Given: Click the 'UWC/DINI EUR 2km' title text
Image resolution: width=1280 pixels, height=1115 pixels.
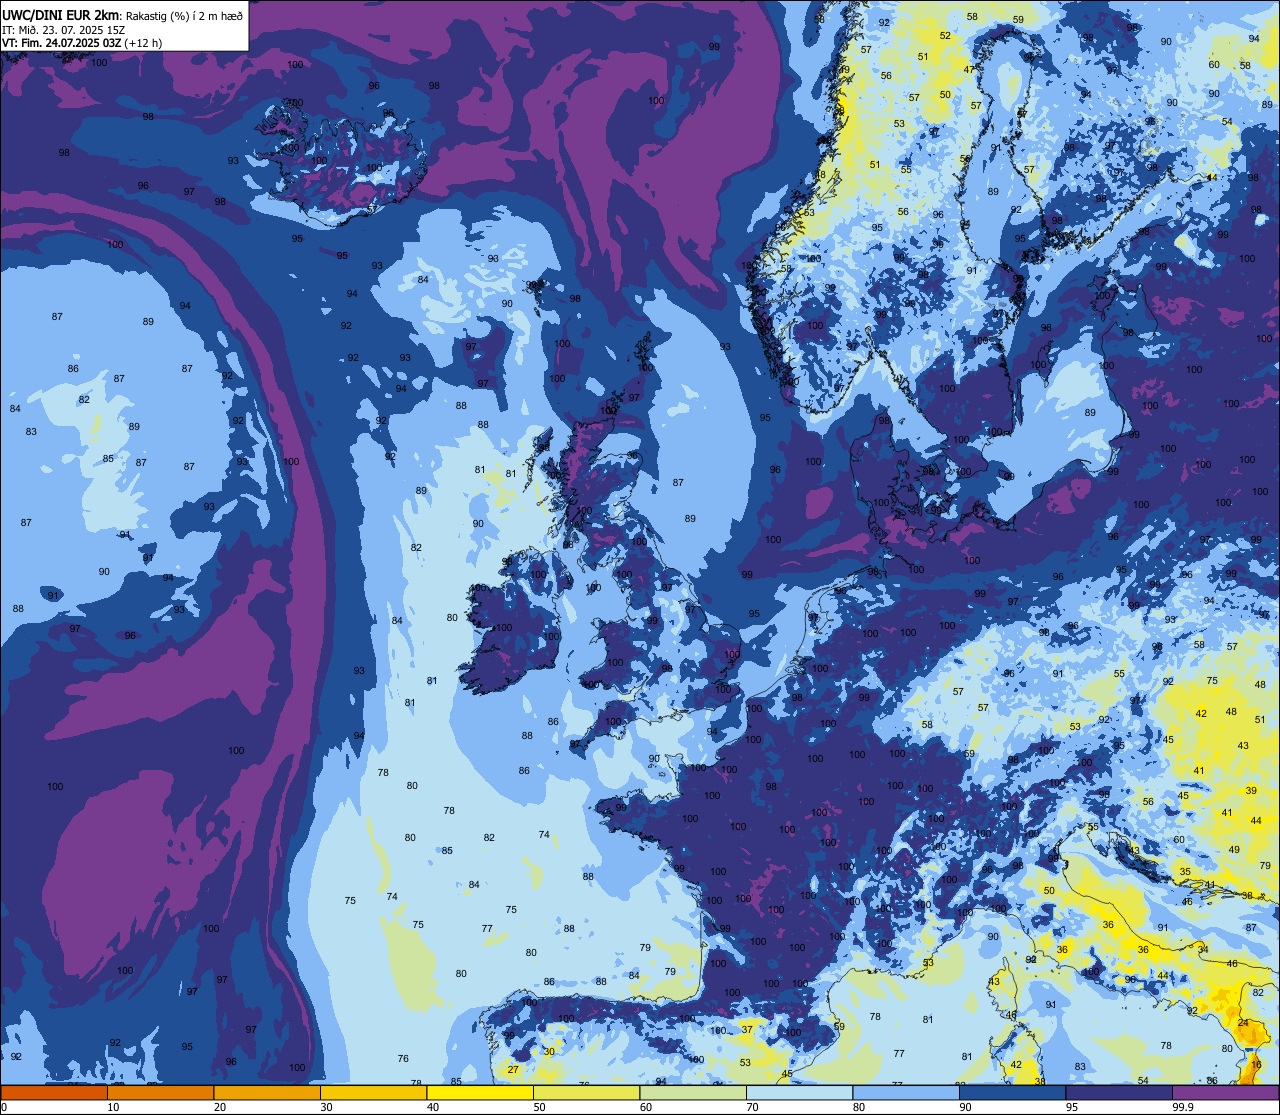Looking at the screenshot, I should point(61,14).
